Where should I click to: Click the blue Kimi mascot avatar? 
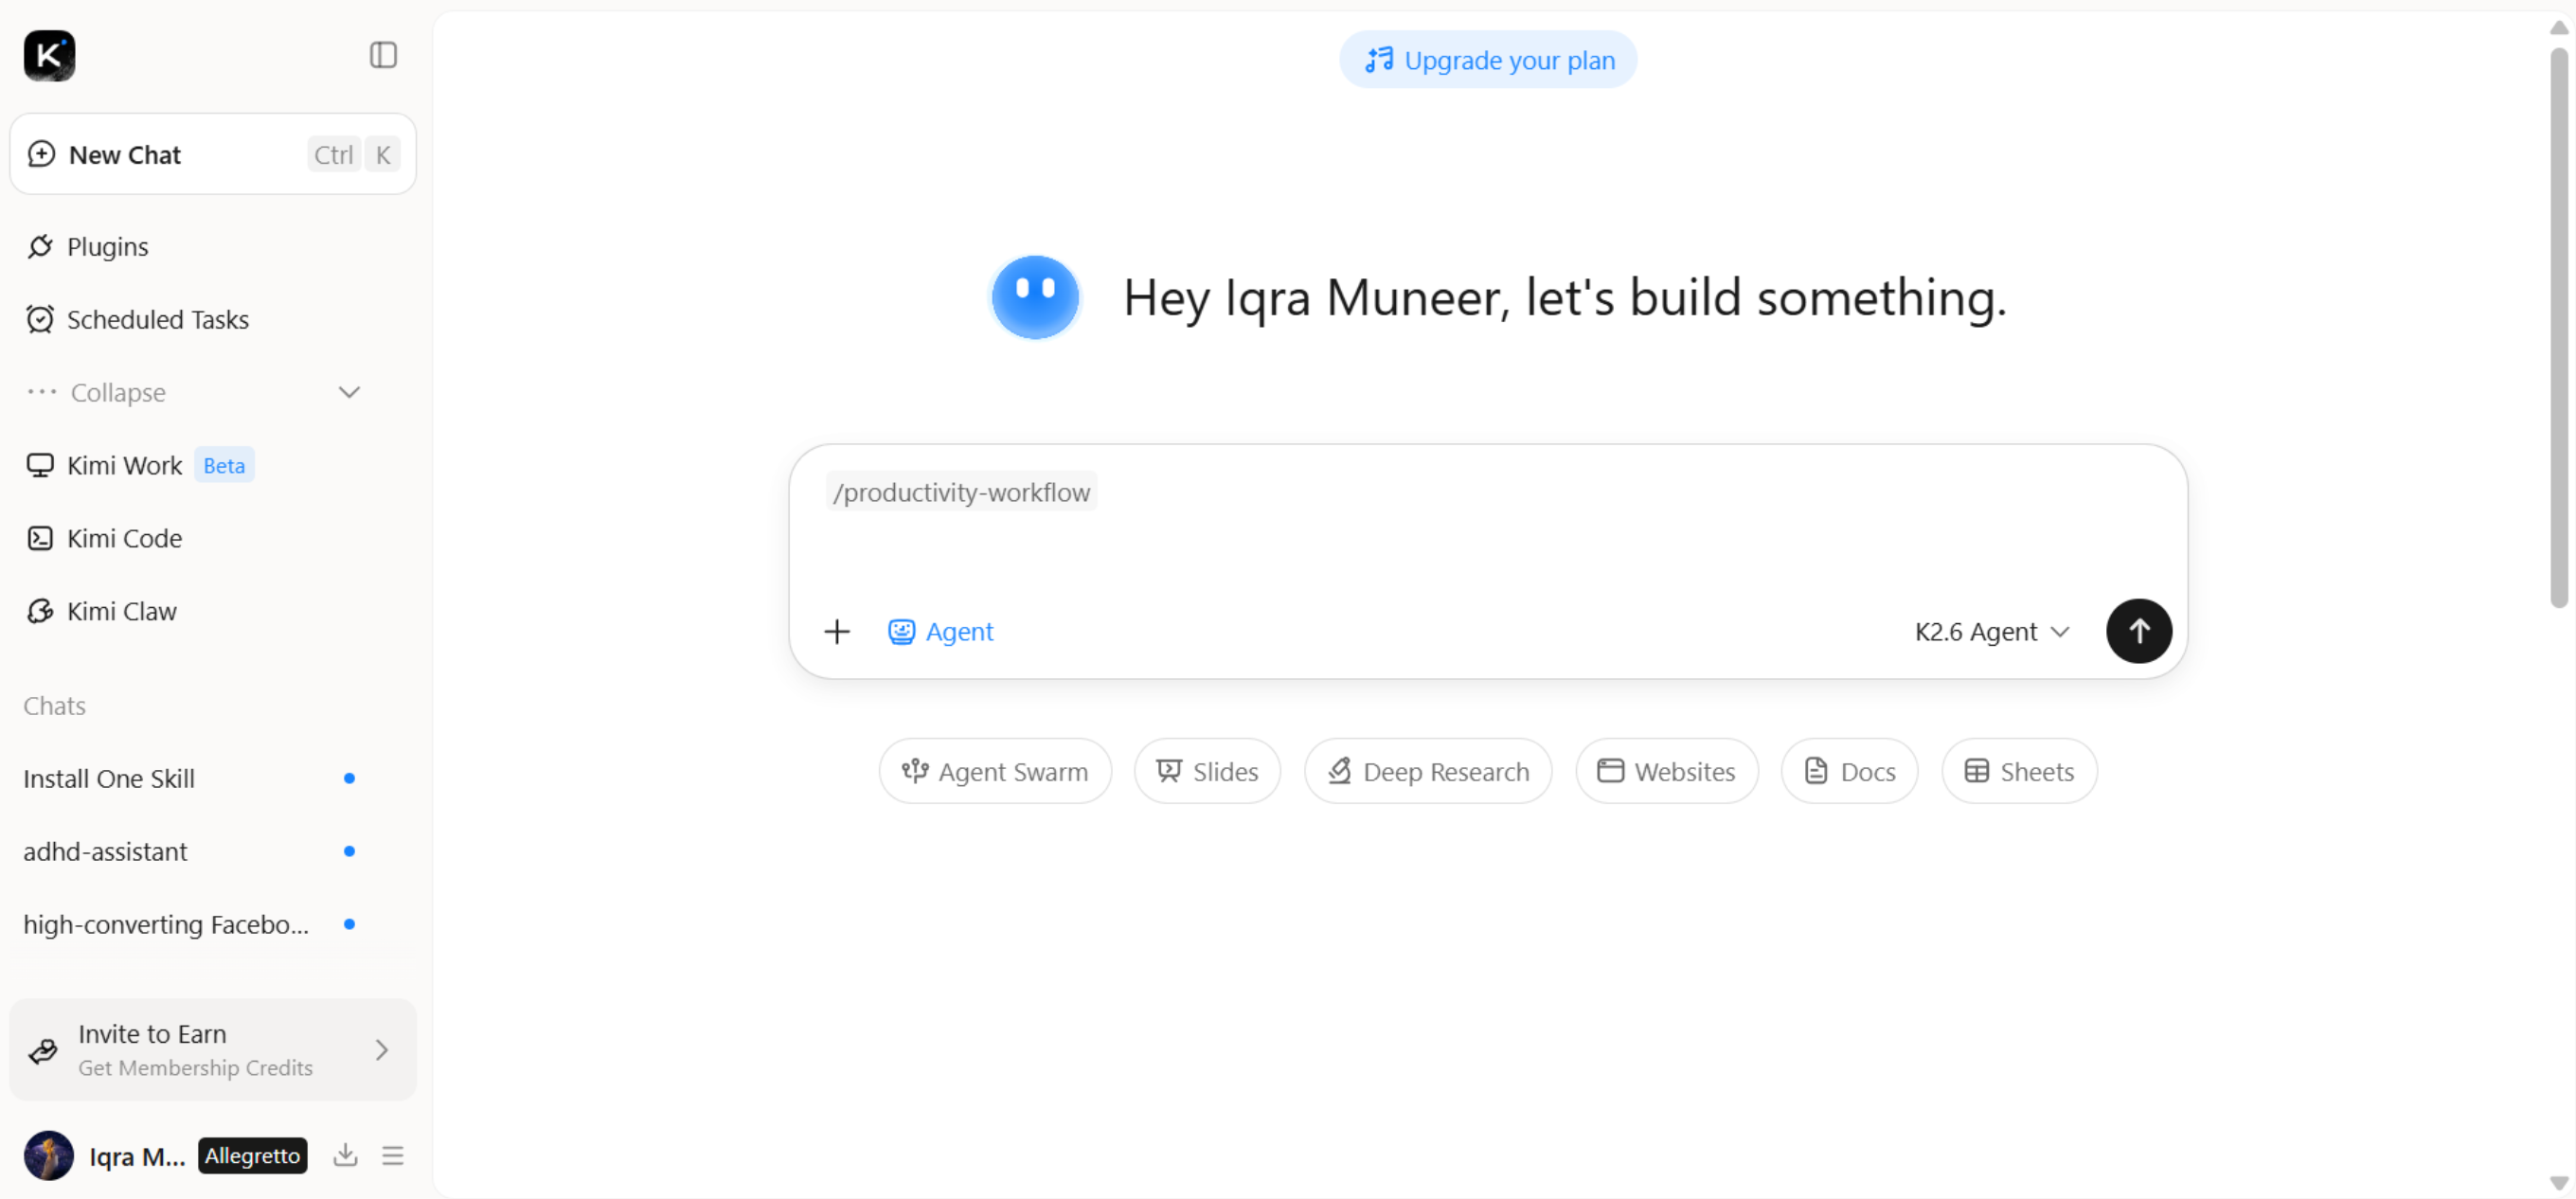tap(1034, 297)
